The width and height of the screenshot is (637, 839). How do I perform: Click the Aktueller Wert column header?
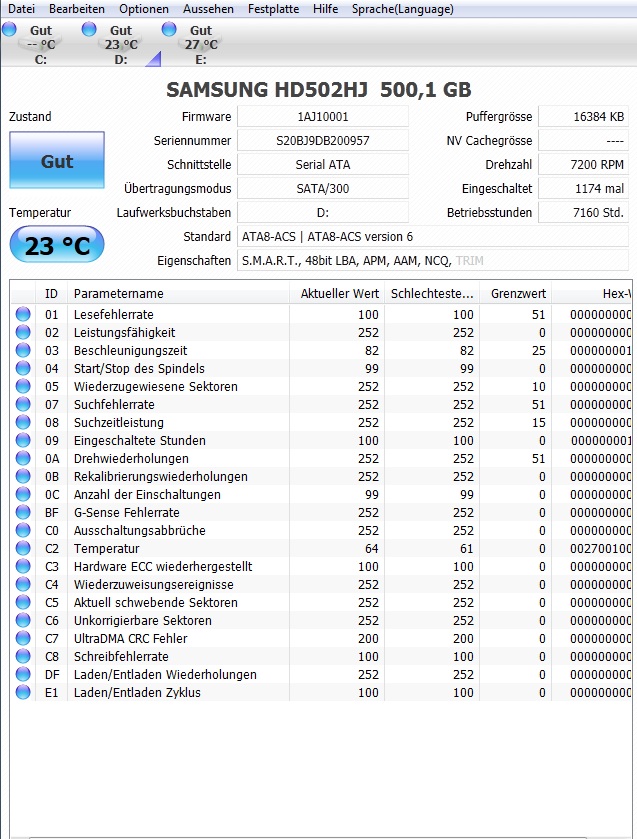337,294
